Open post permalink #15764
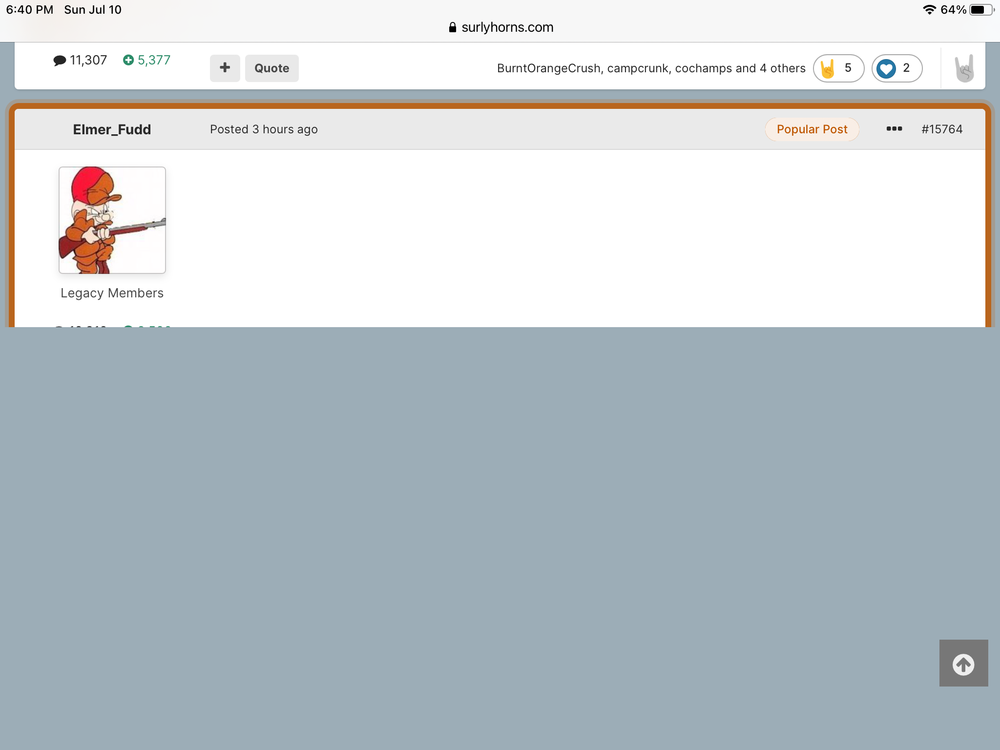Image resolution: width=1000 pixels, height=750 pixels. tap(941, 129)
